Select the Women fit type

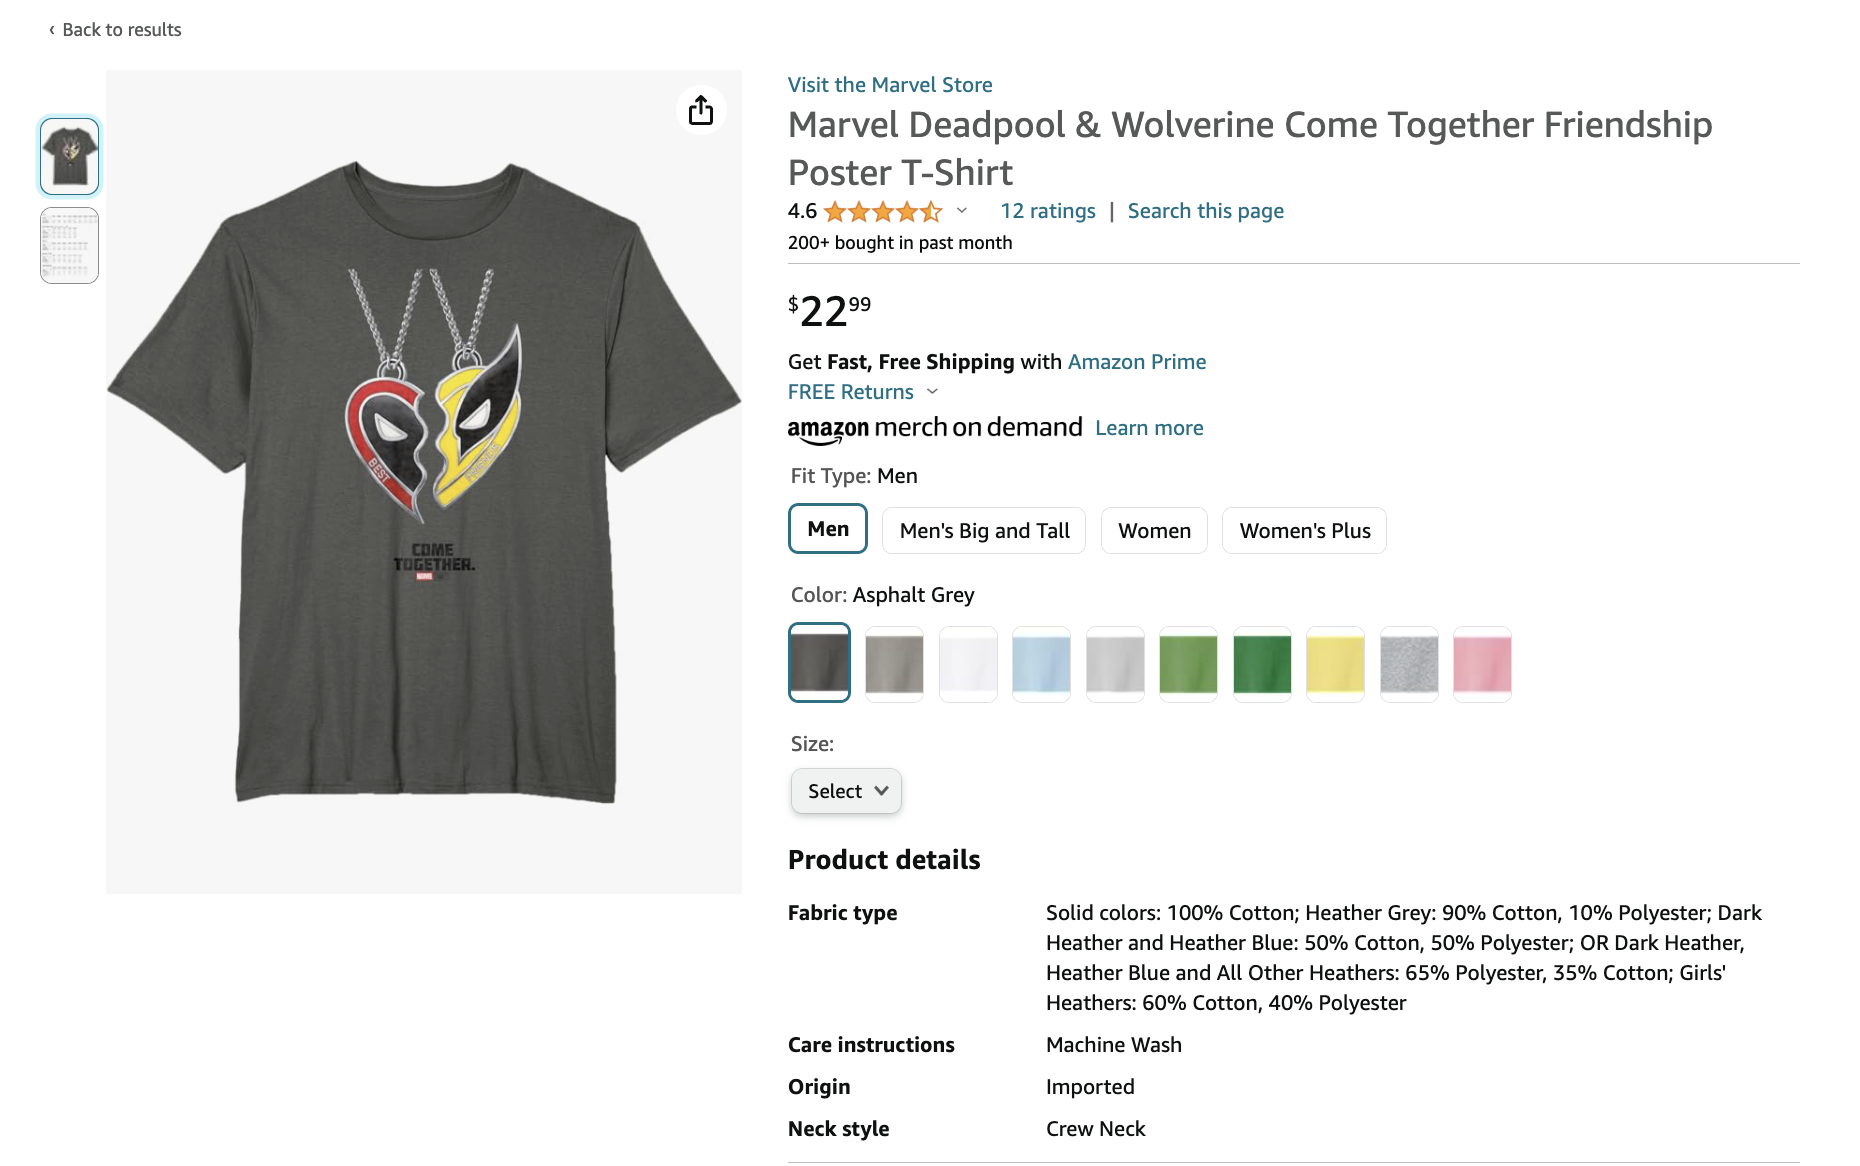1154,531
